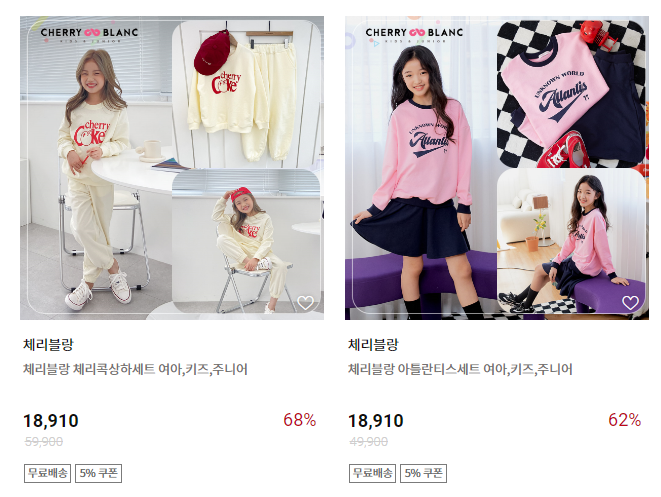This screenshot has width=661, height=497.
Task: Click the 68% discount label
Action: tap(299, 420)
